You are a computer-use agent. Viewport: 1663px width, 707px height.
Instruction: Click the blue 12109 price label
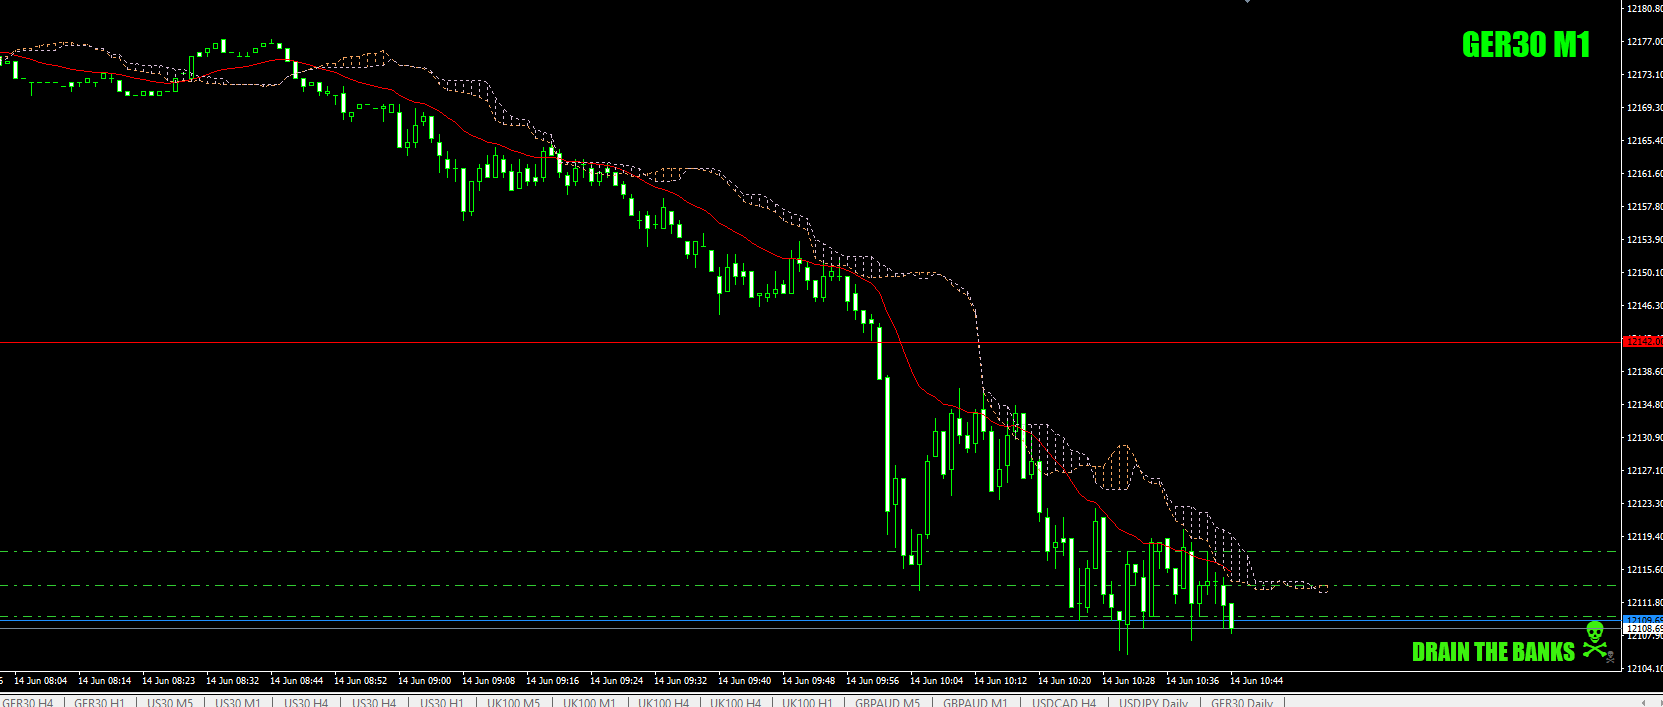click(x=1643, y=620)
